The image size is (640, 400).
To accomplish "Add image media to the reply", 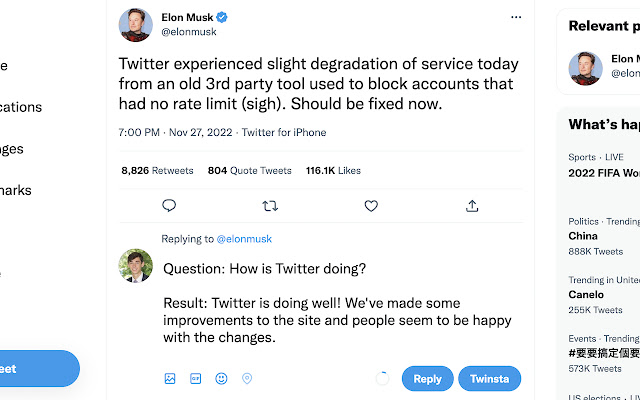I will [x=170, y=379].
